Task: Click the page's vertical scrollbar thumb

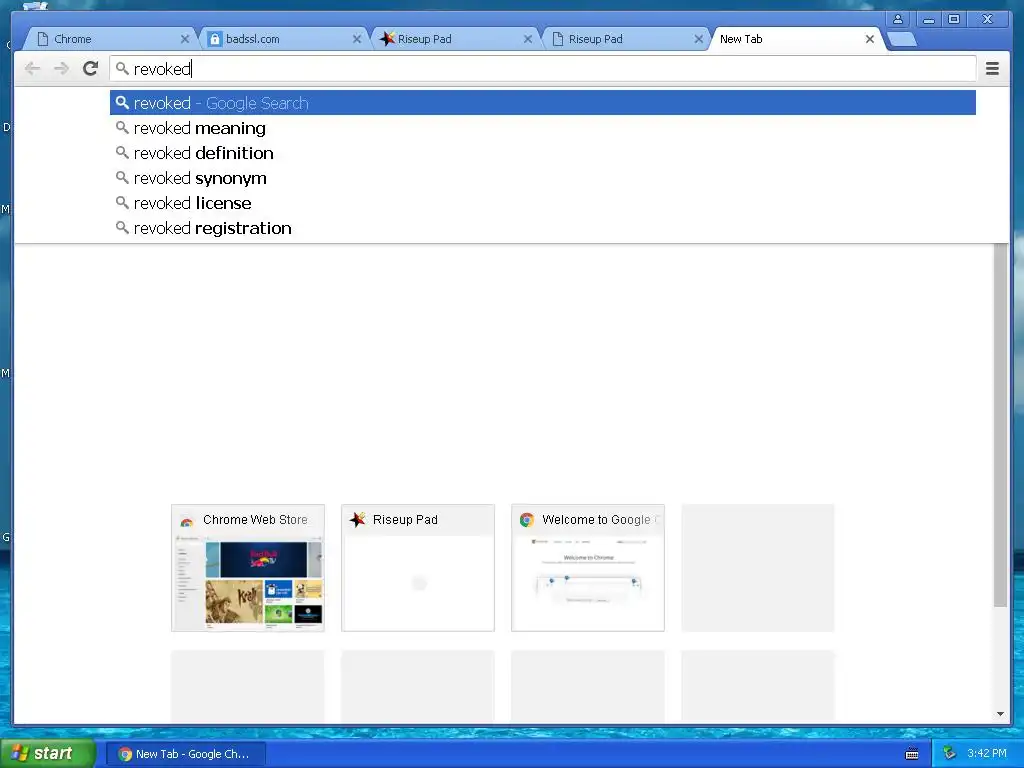Action: [x=1000, y=424]
